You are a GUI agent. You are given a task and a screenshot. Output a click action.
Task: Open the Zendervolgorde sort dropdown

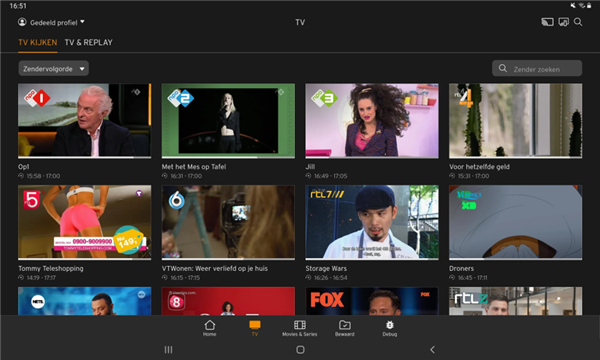coord(54,69)
